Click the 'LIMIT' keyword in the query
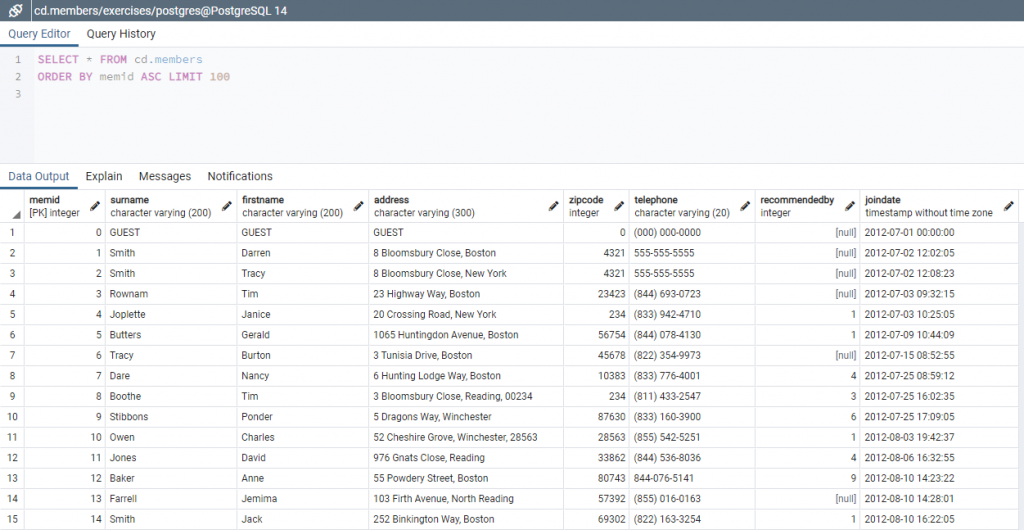The width and height of the screenshot is (1024, 530). 185,76
